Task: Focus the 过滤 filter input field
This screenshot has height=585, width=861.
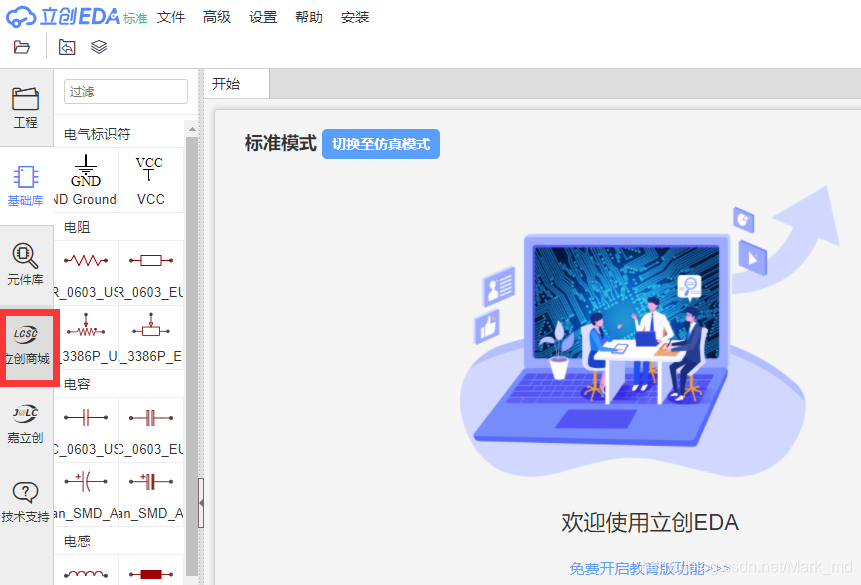Action: pyautogui.click(x=126, y=91)
